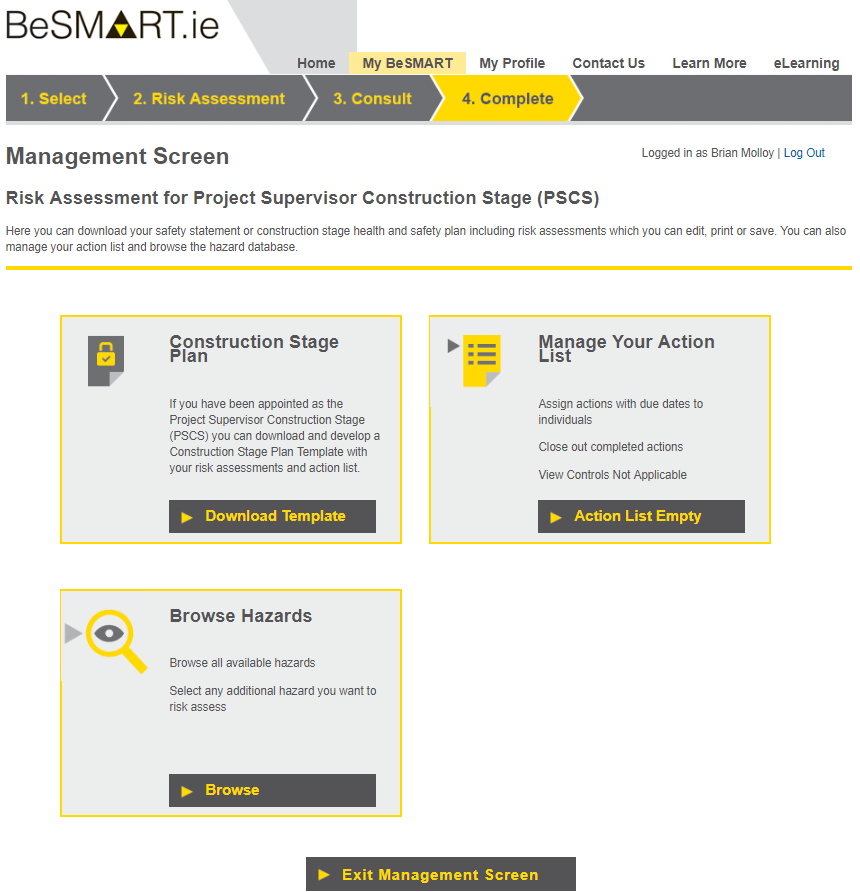Go to My Profile
Screen dimensions: 860x892
point(512,63)
